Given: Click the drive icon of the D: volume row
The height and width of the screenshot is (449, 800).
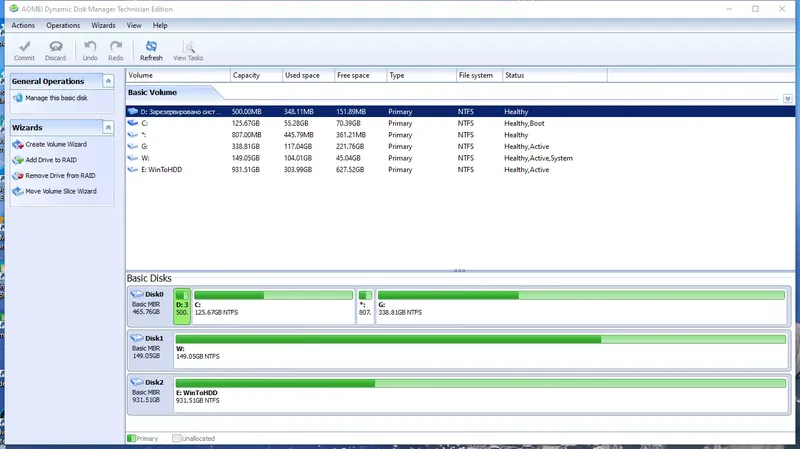Looking at the screenshot, I should click(x=133, y=111).
